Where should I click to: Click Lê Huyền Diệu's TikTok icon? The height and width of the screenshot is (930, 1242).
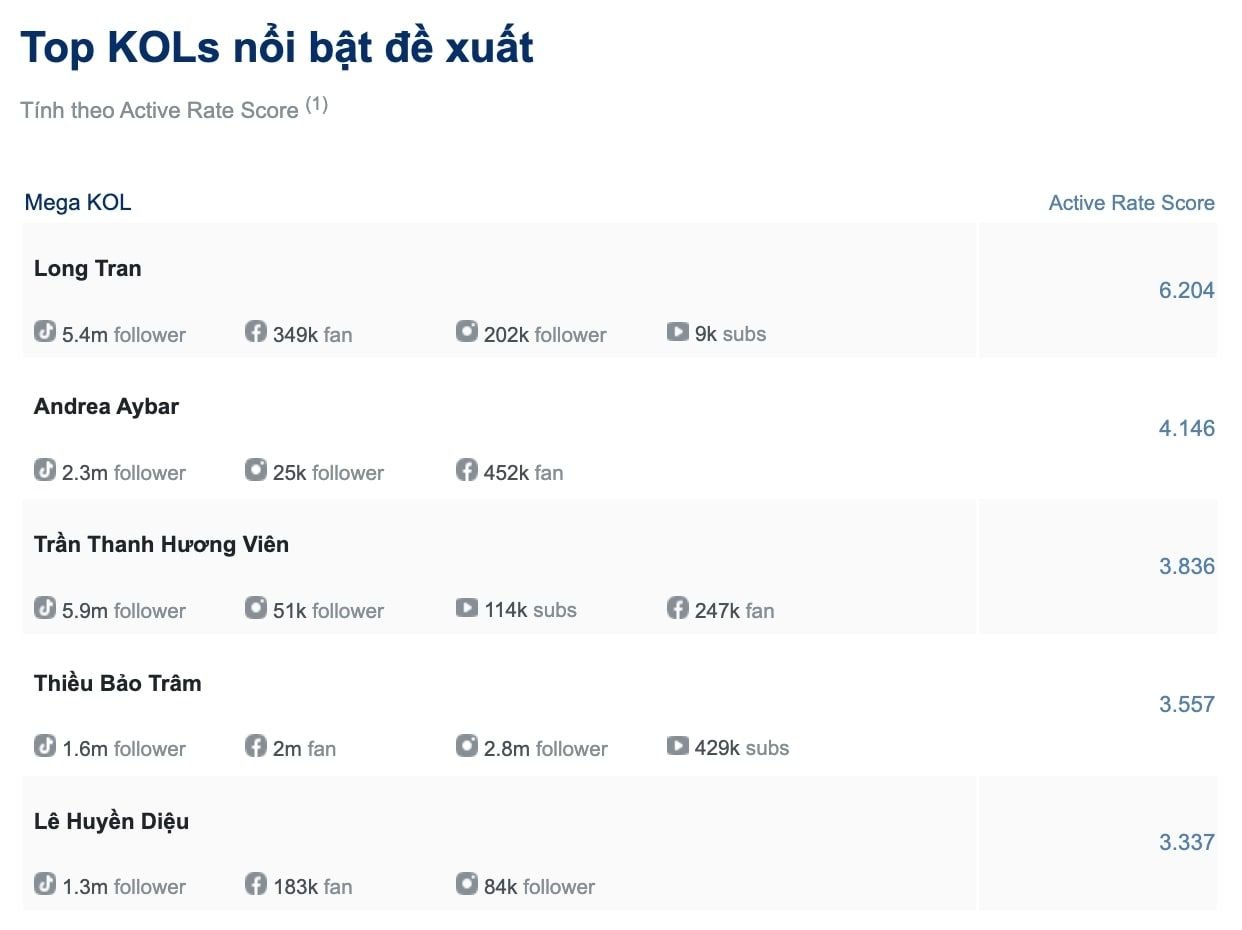click(45, 883)
